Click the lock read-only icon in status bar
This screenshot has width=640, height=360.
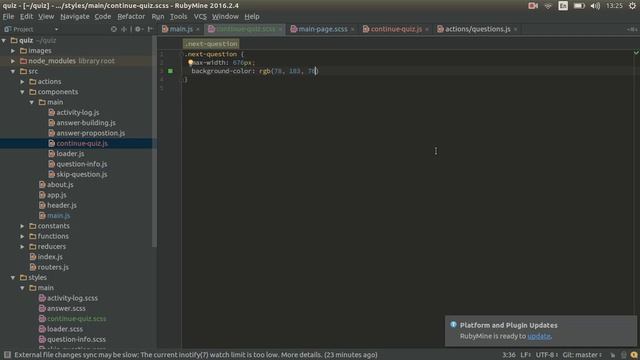(613, 355)
